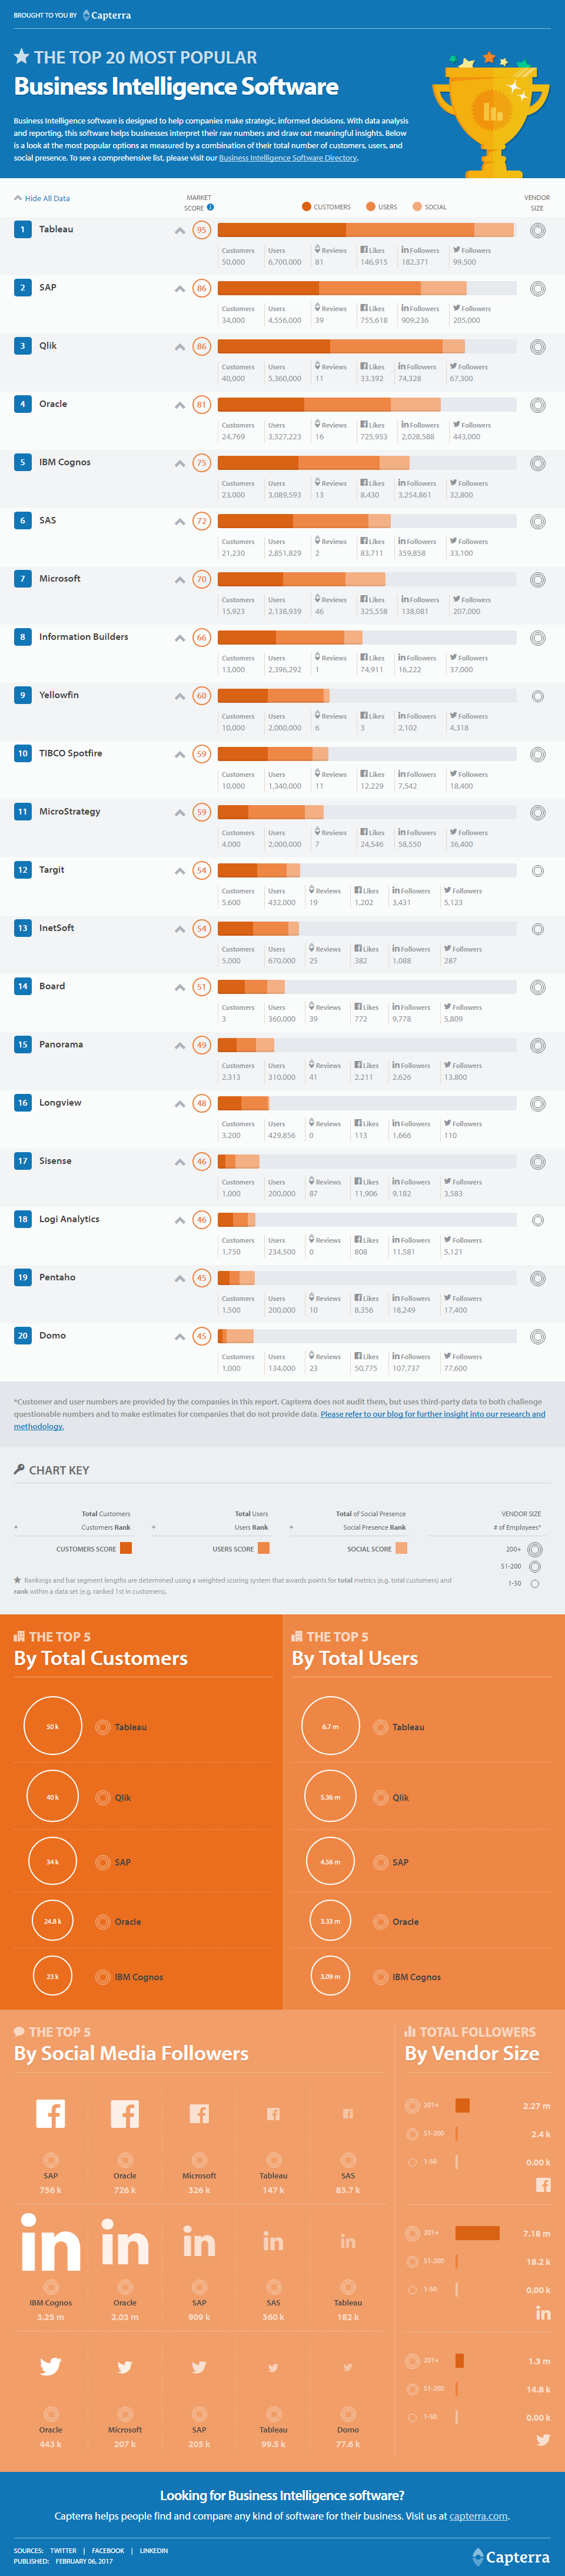Open the TWITTER source link
The image size is (565, 2576).
(x=63, y=2550)
